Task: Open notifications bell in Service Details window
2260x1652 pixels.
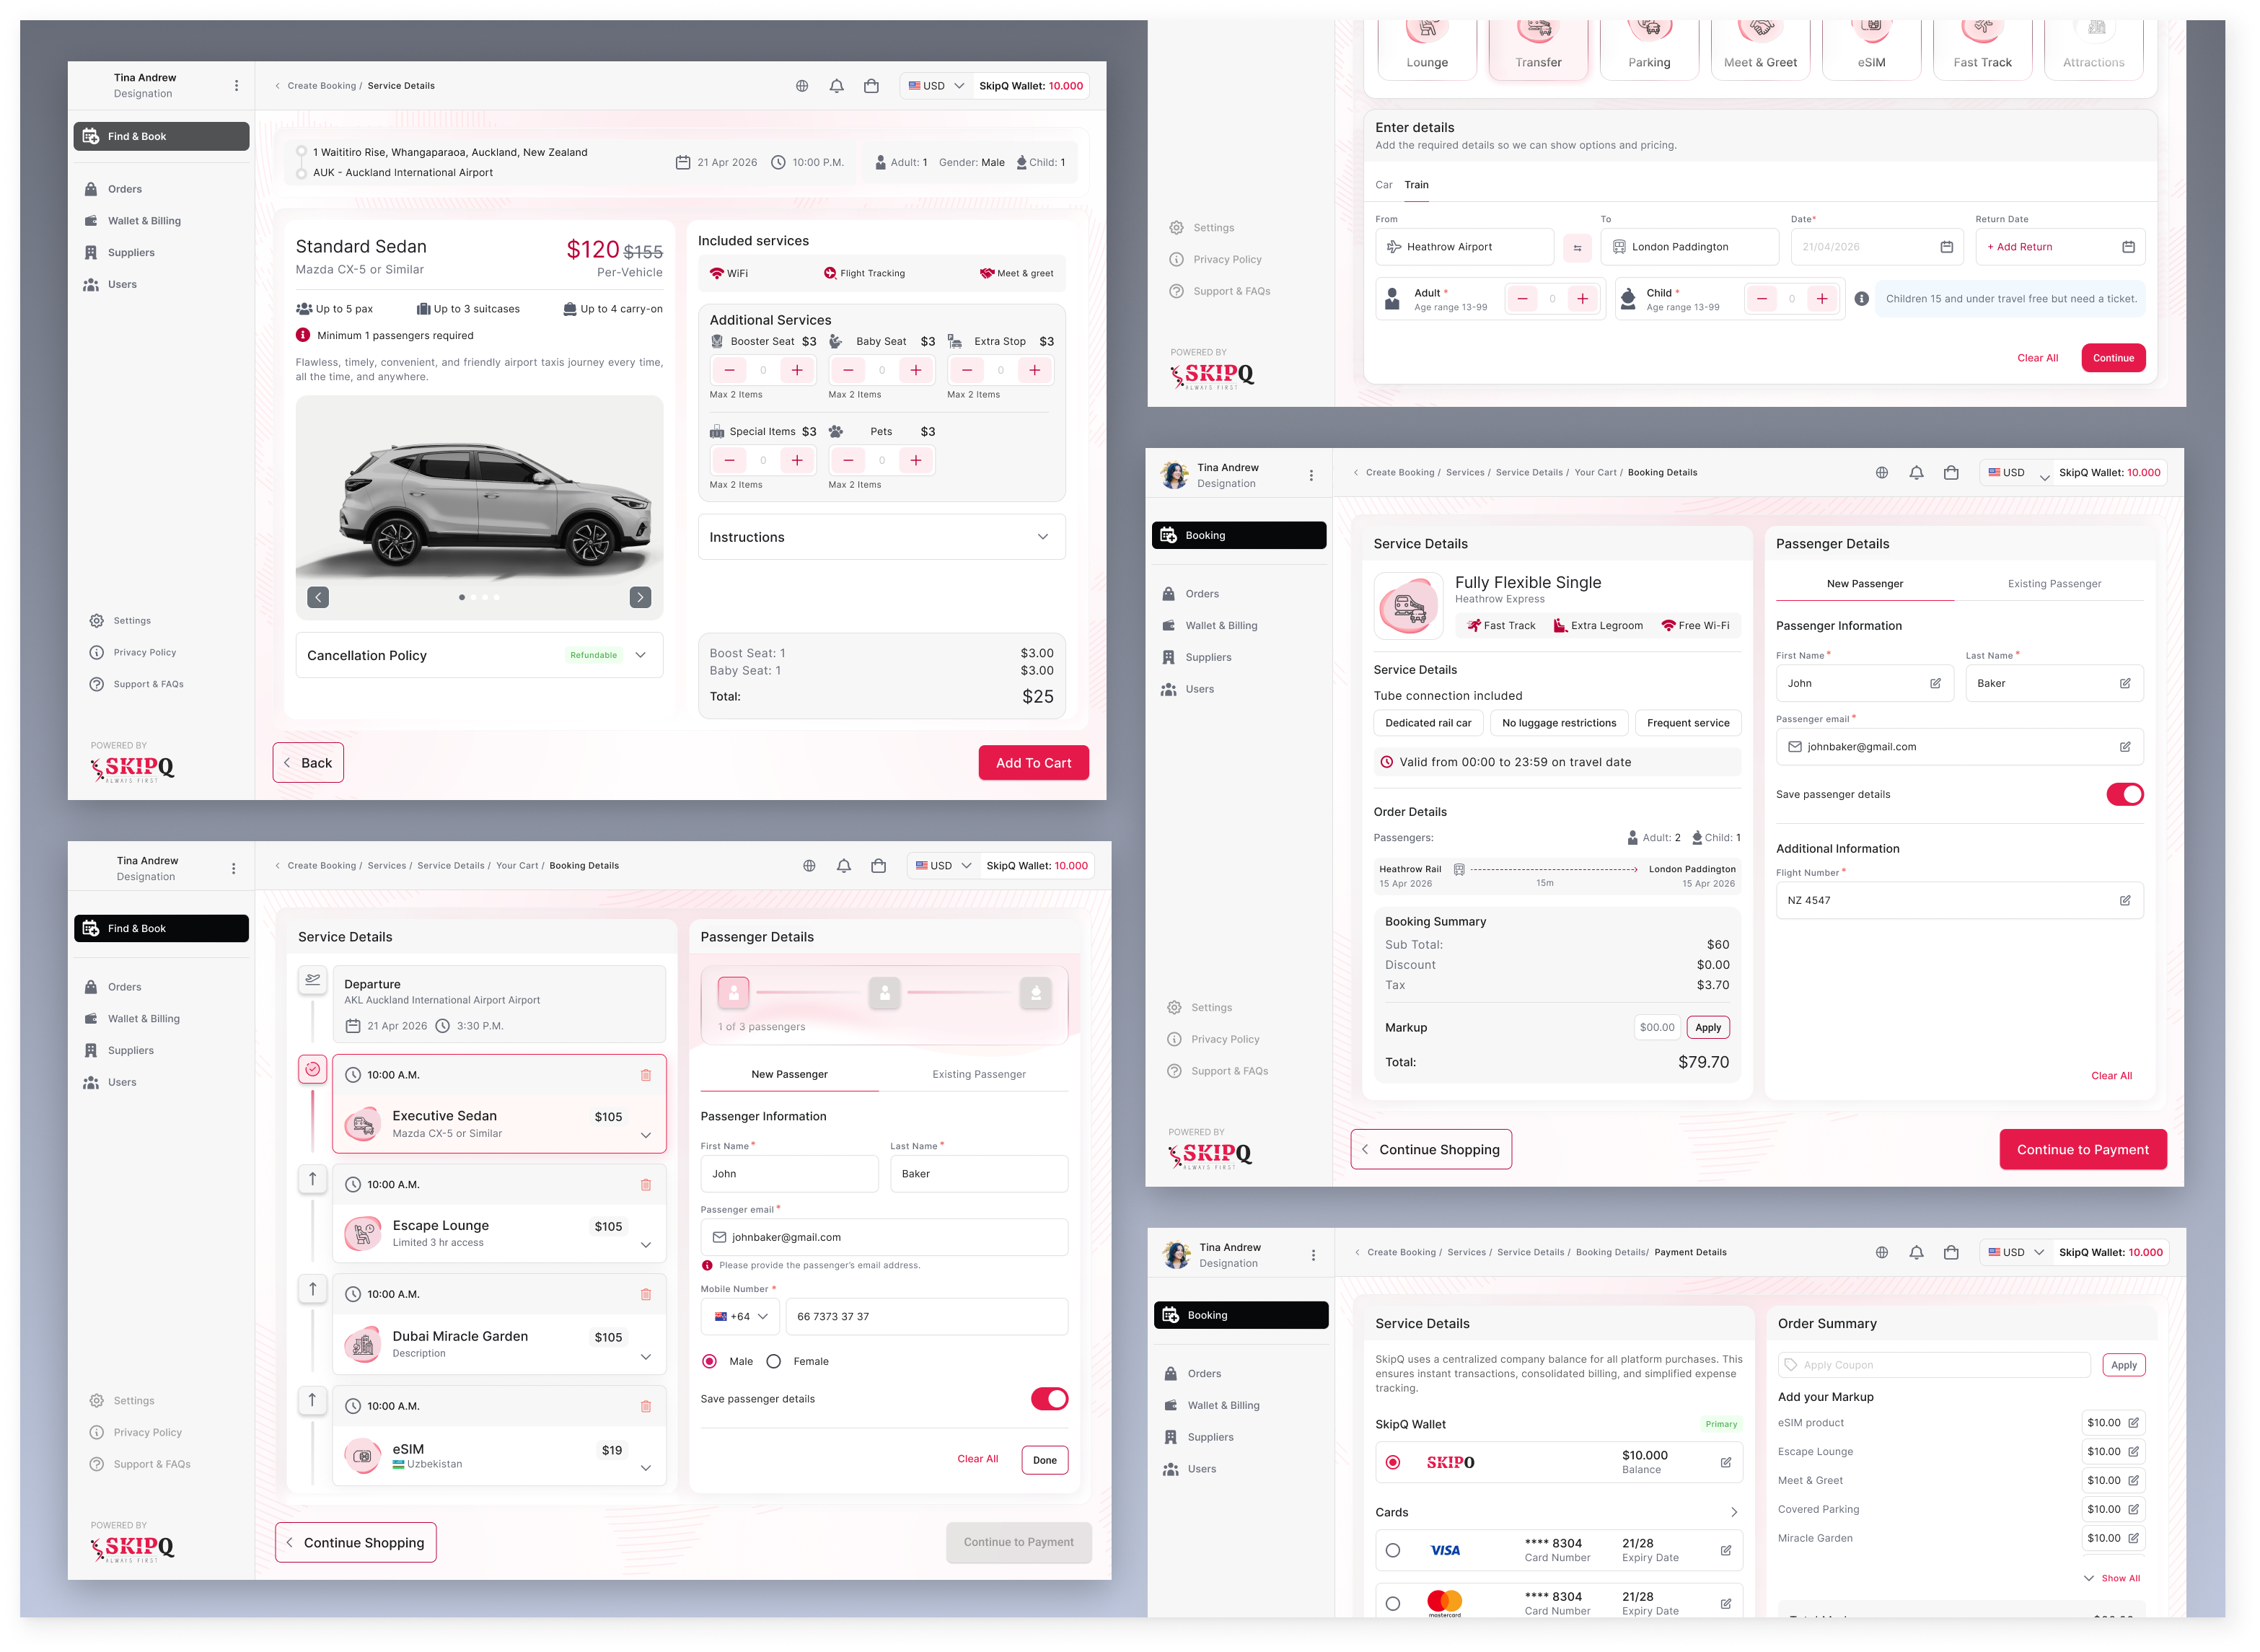Action: (x=836, y=86)
